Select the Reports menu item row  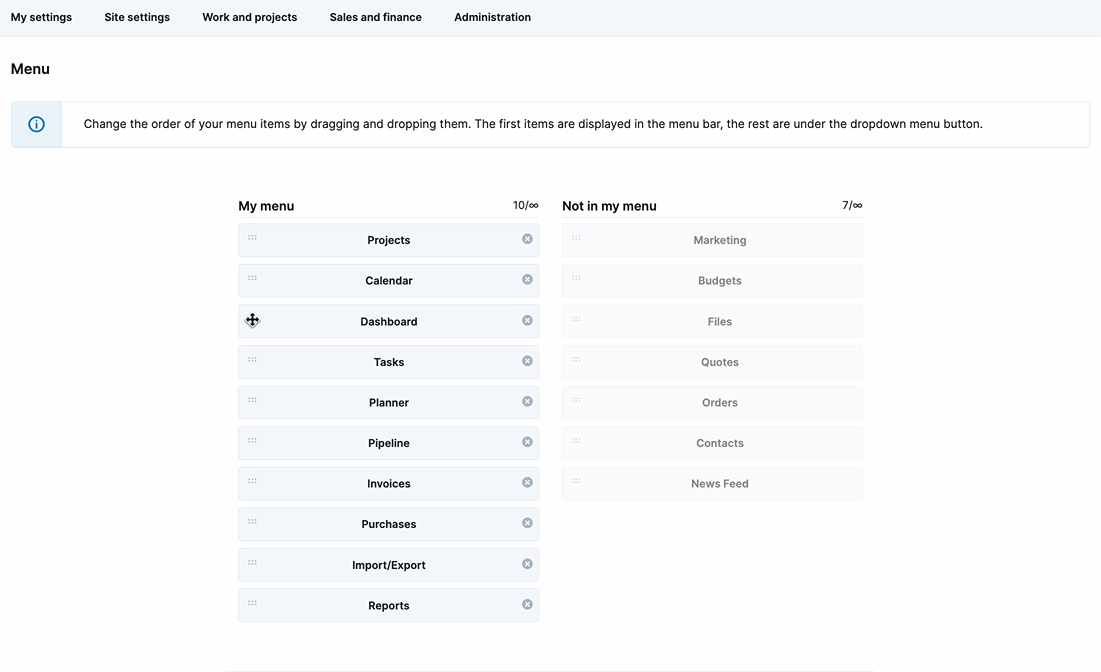pos(388,605)
